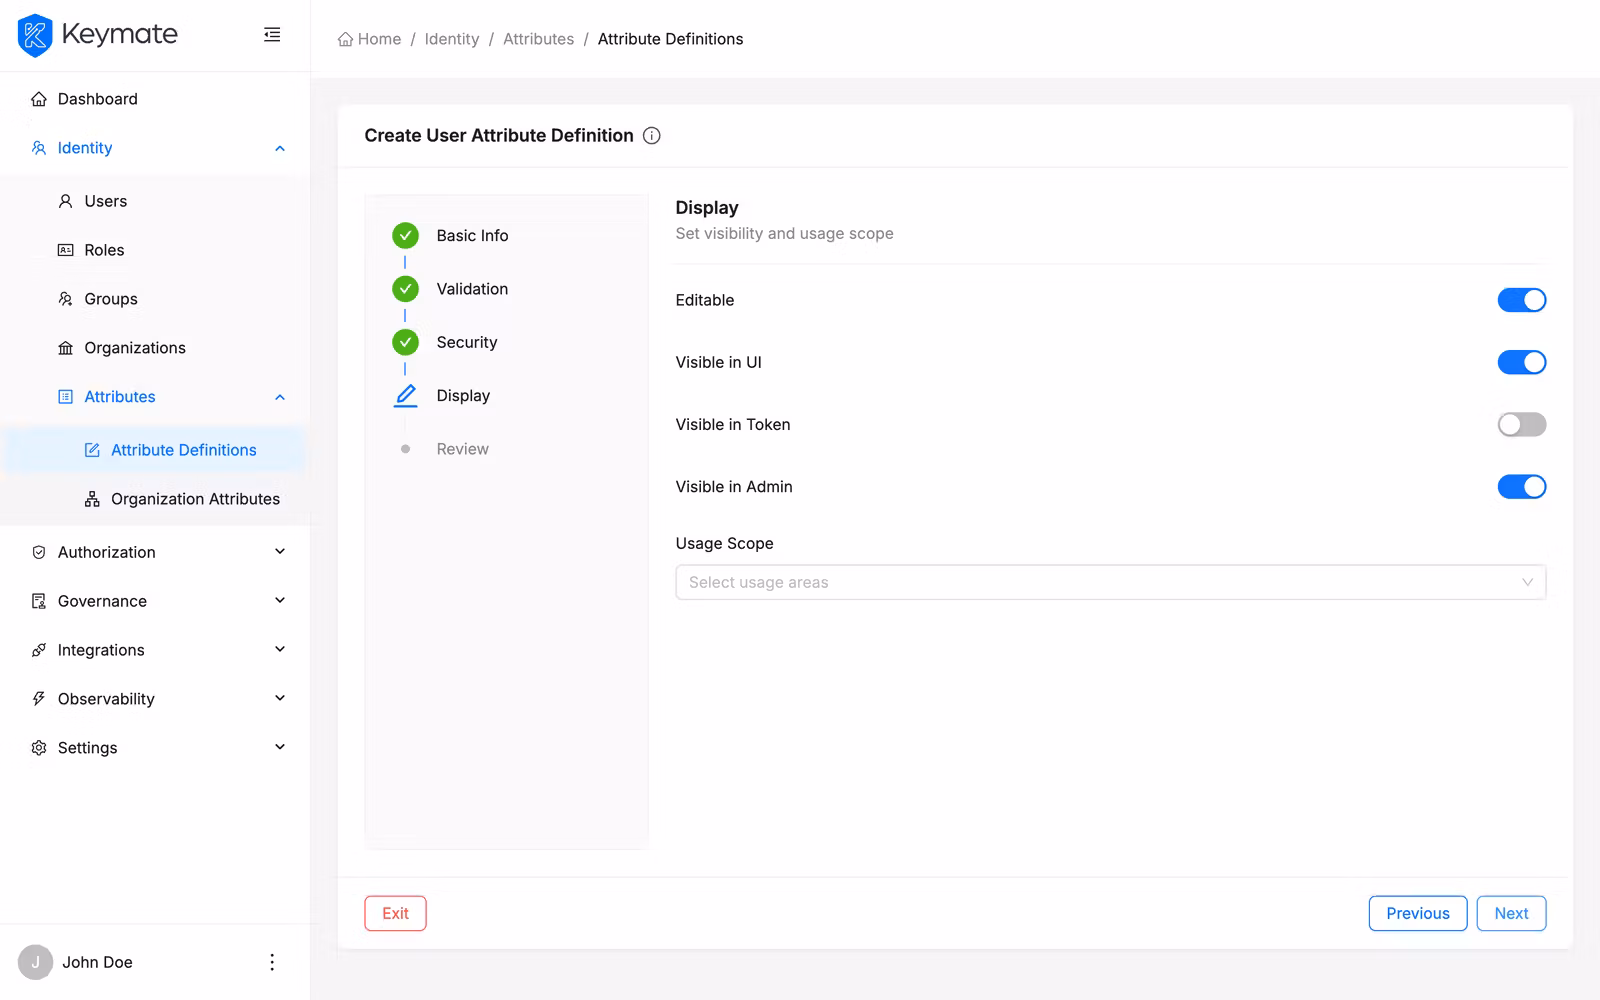This screenshot has height=1000, width=1600.
Task: Collapse the sidebar using the hamburger icon
Action: tap(271, 33)
